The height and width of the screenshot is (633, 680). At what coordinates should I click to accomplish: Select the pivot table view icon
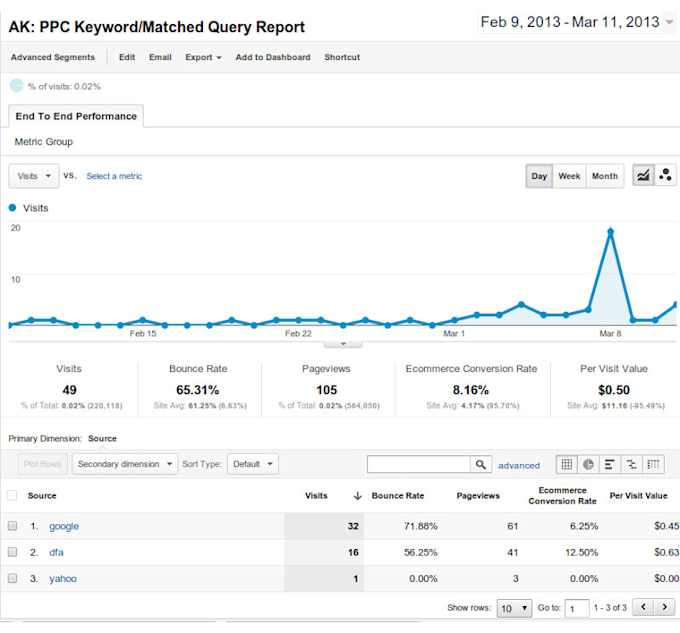(x=653, y=464)
